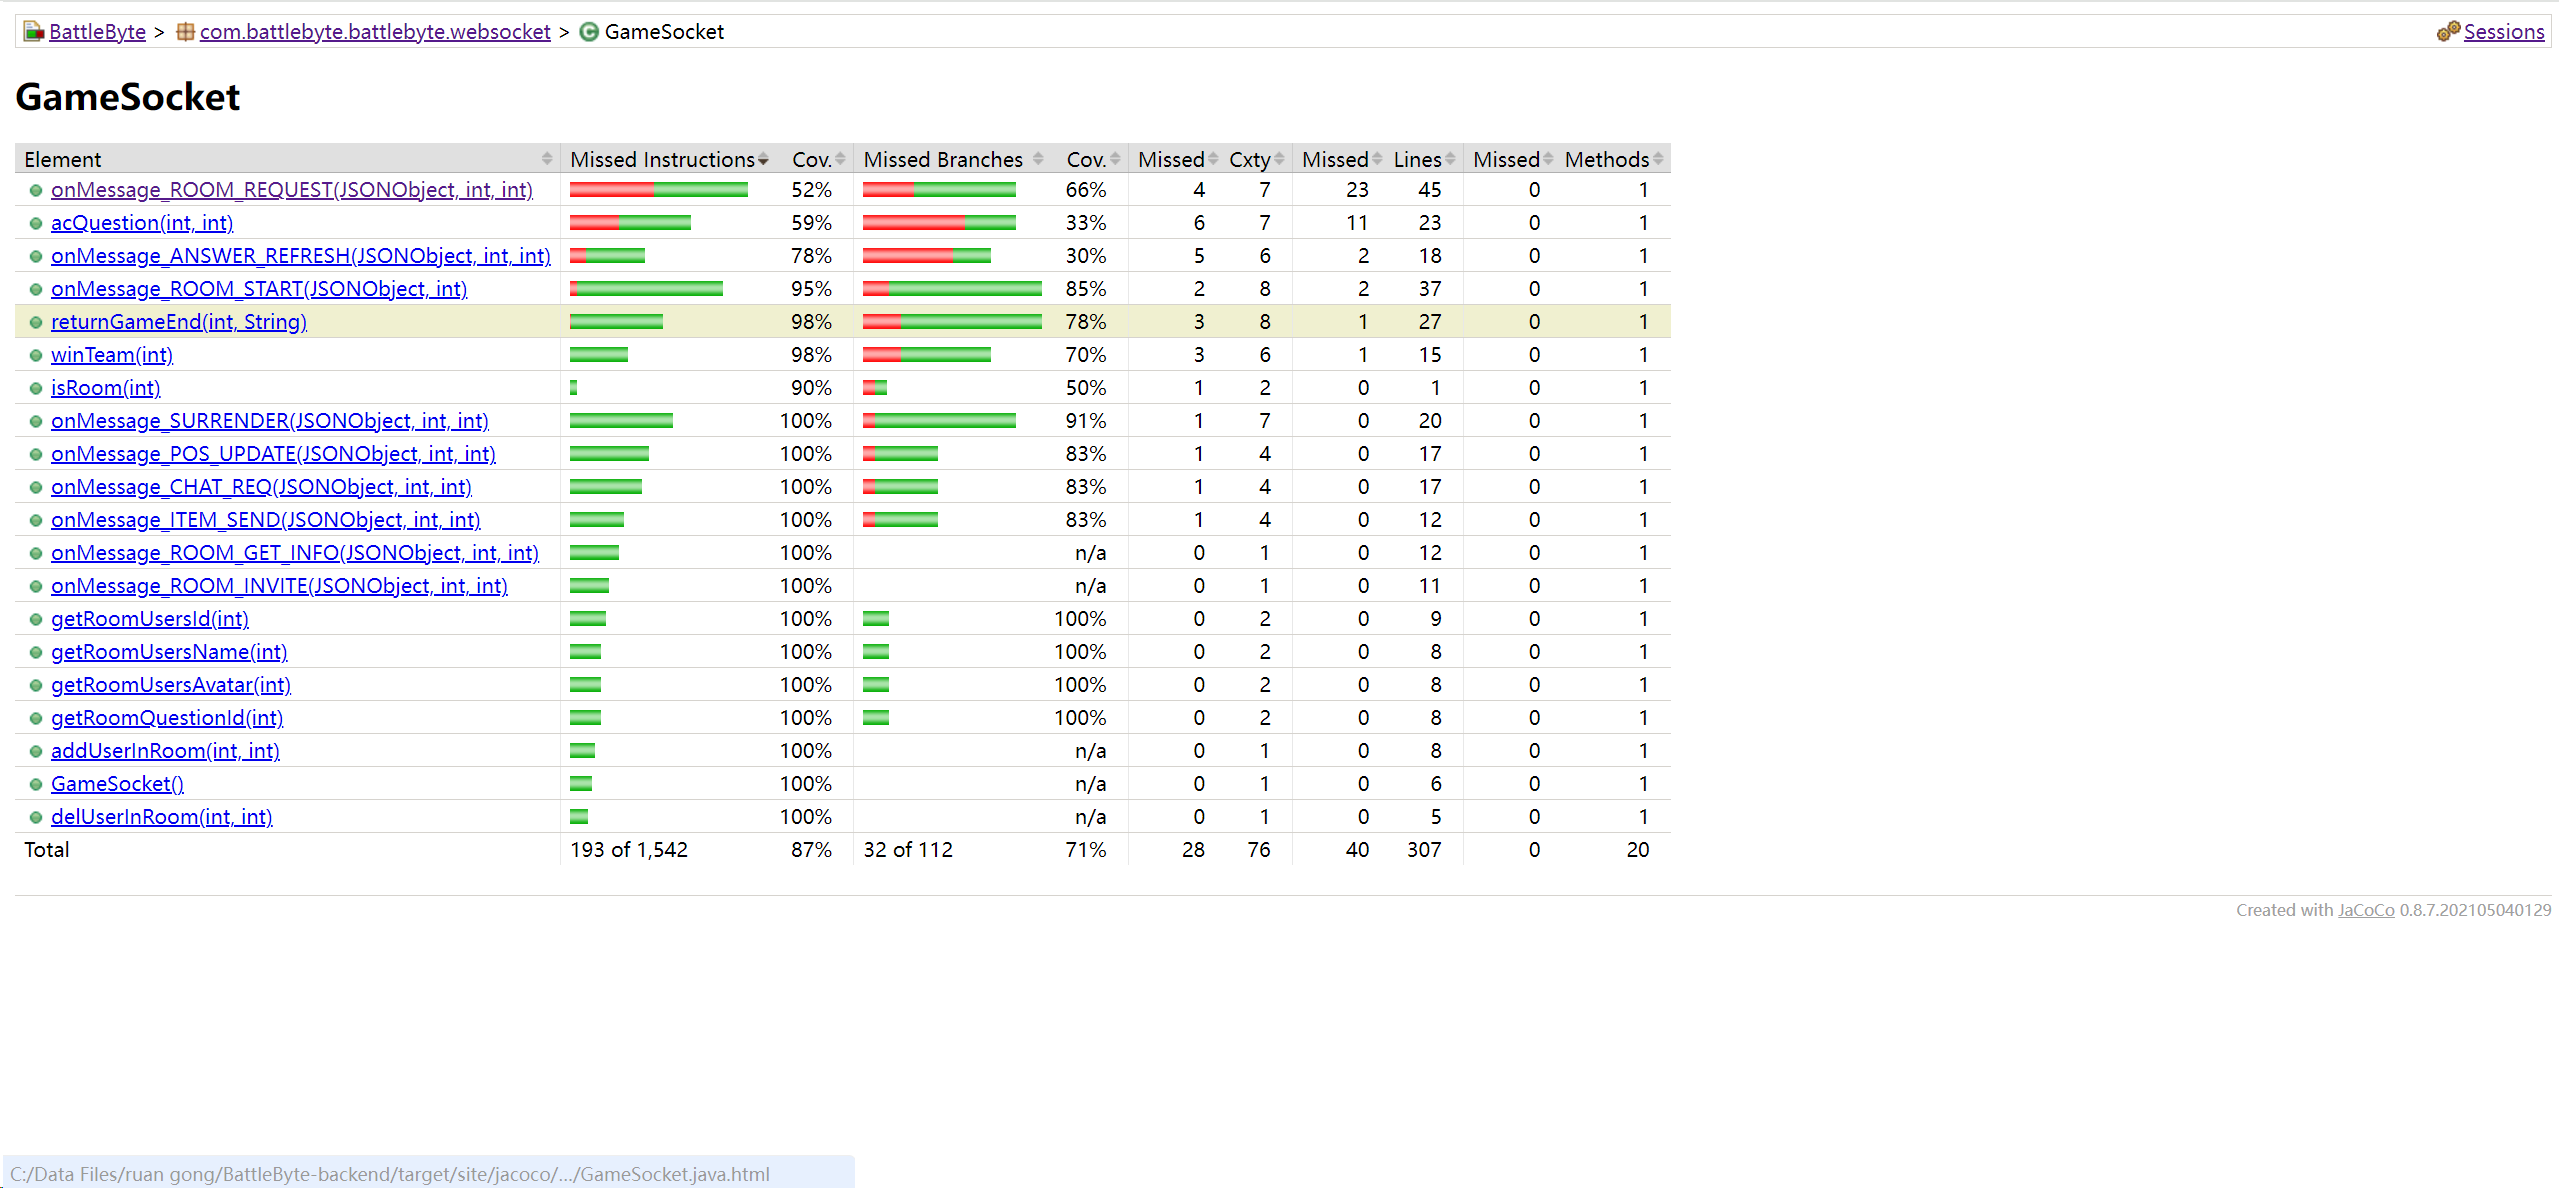This screenshot has height=1188, width=2559.
Task: Sort by the Cxty column header
Action: coord(1250,159)
